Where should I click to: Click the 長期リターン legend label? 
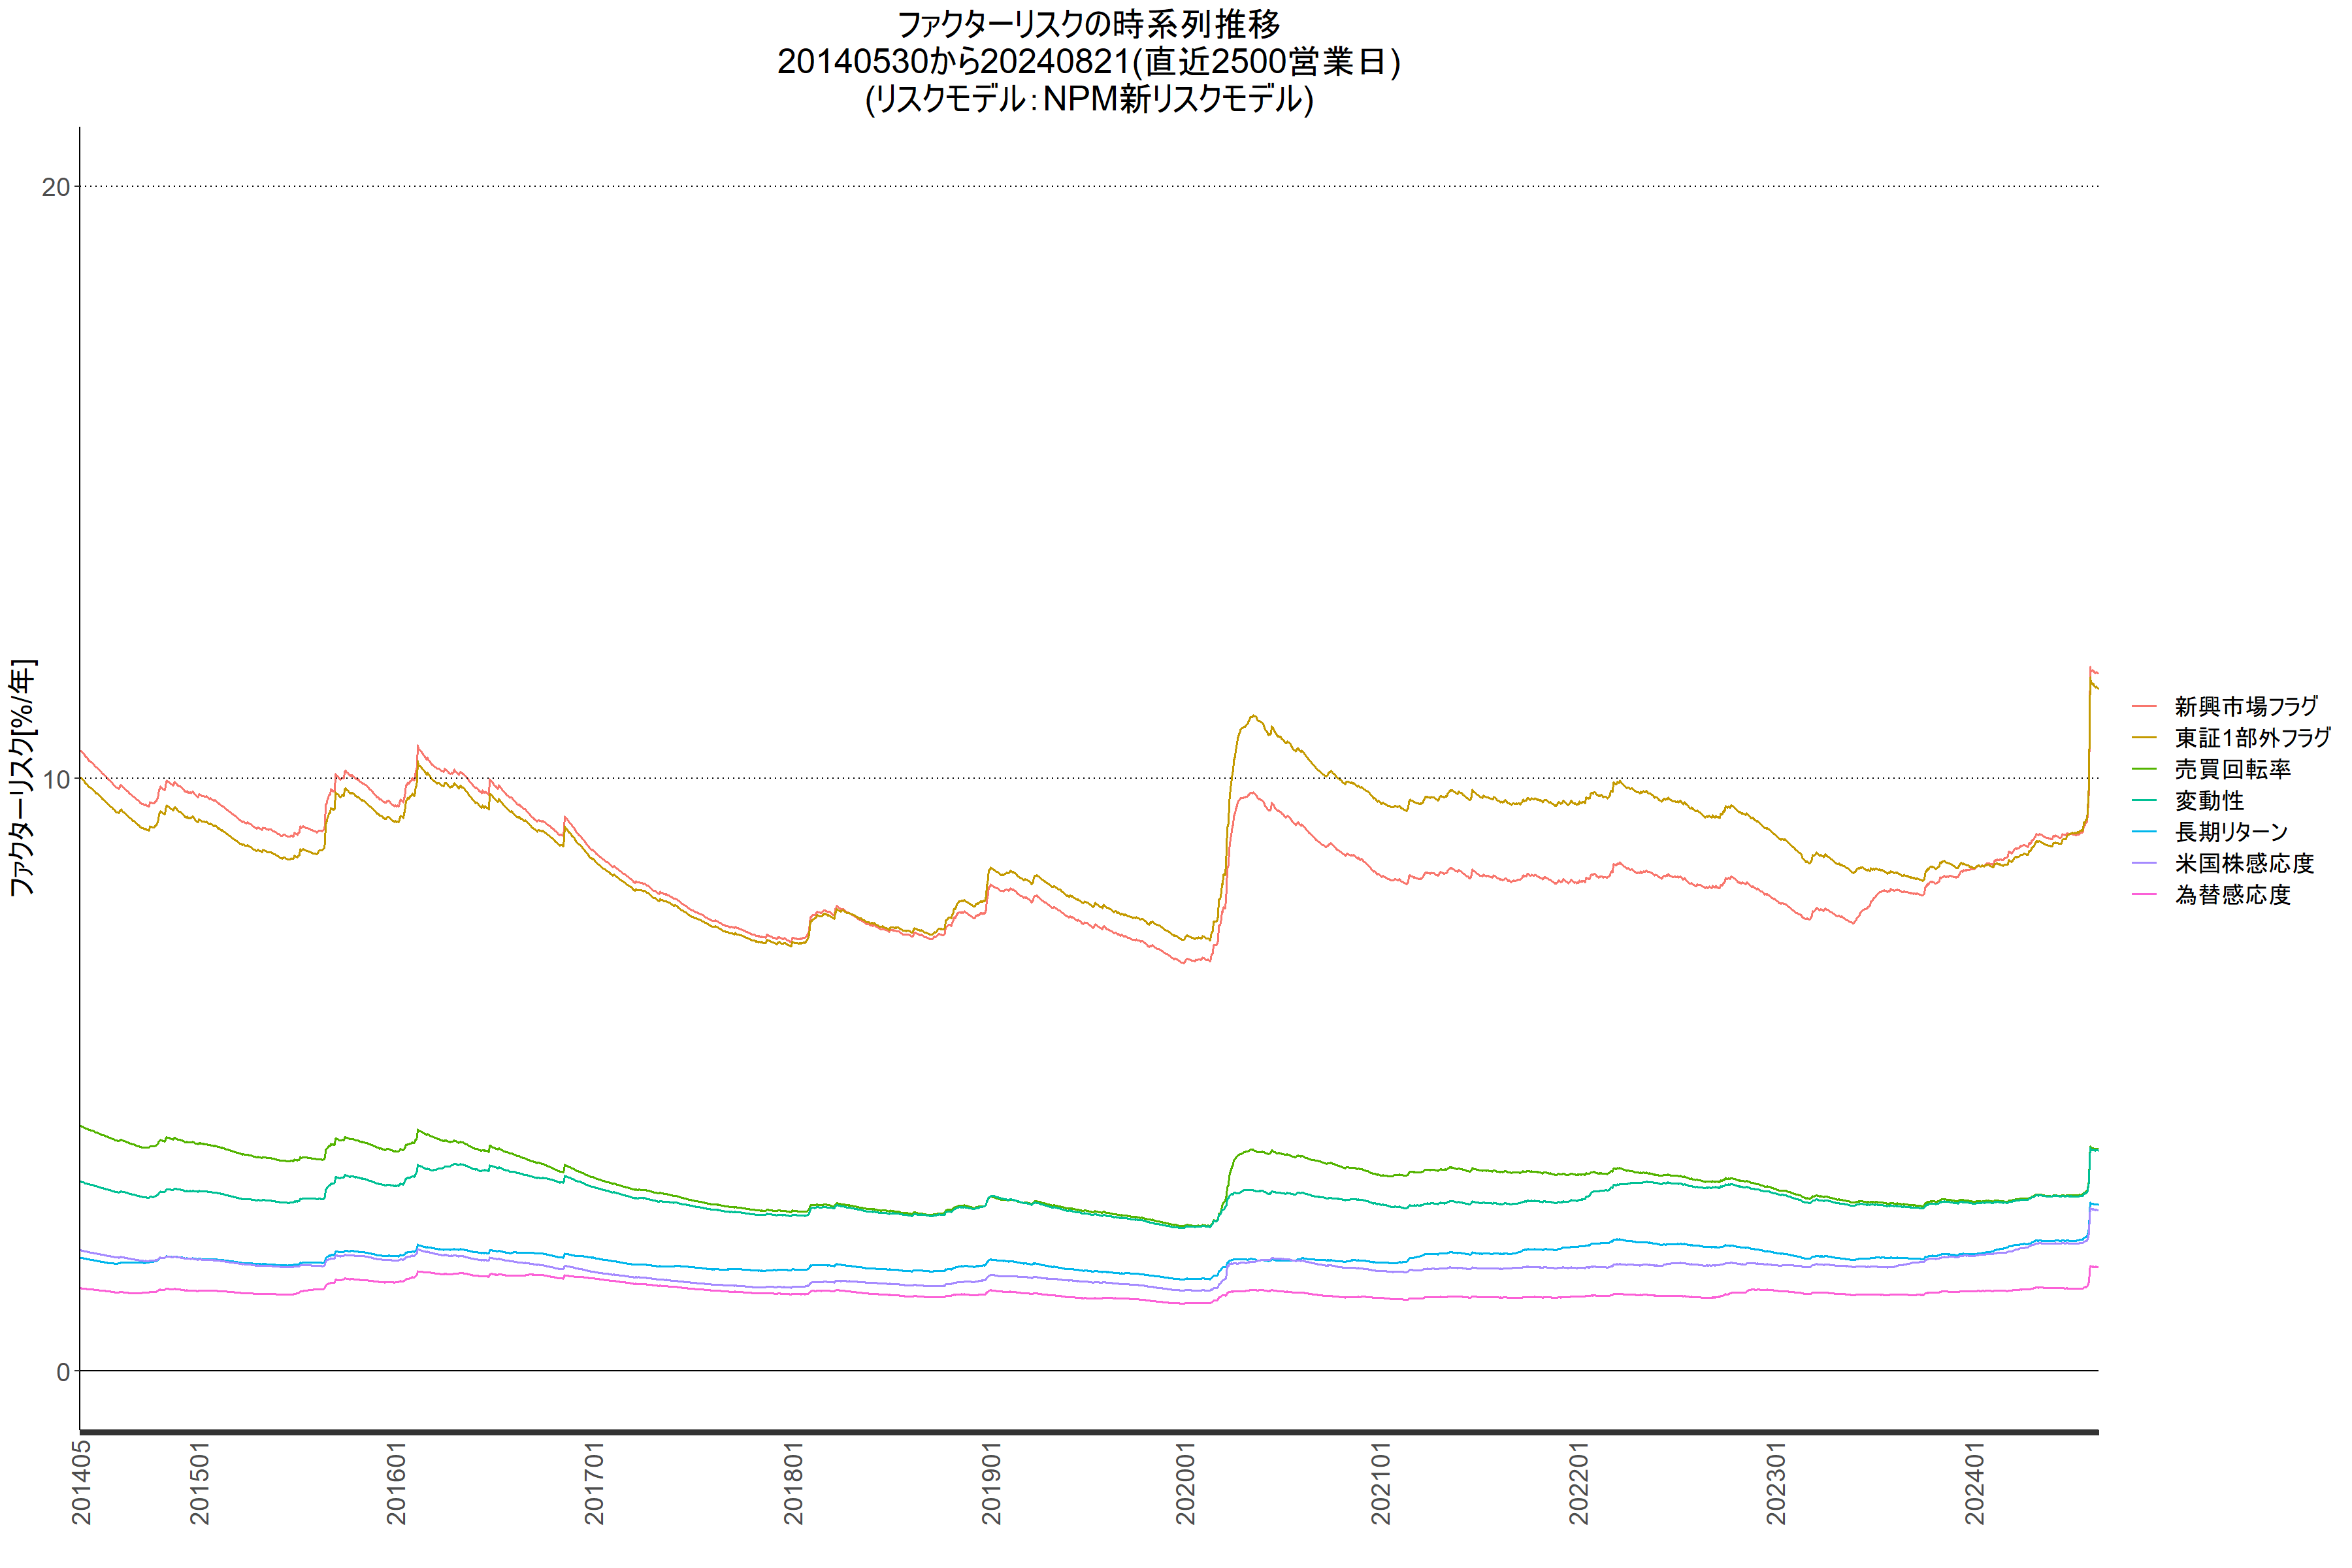[x=2231, y=832]
